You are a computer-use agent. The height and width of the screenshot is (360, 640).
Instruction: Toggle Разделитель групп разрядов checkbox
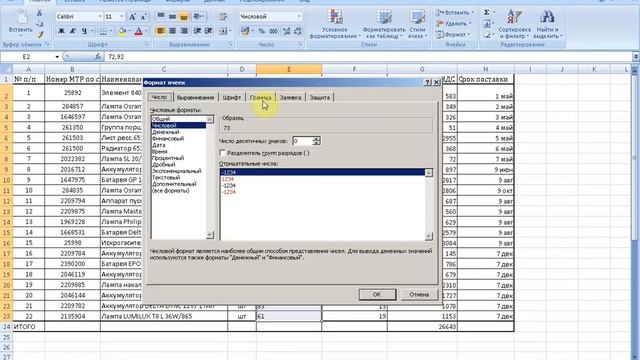(222, 153)
